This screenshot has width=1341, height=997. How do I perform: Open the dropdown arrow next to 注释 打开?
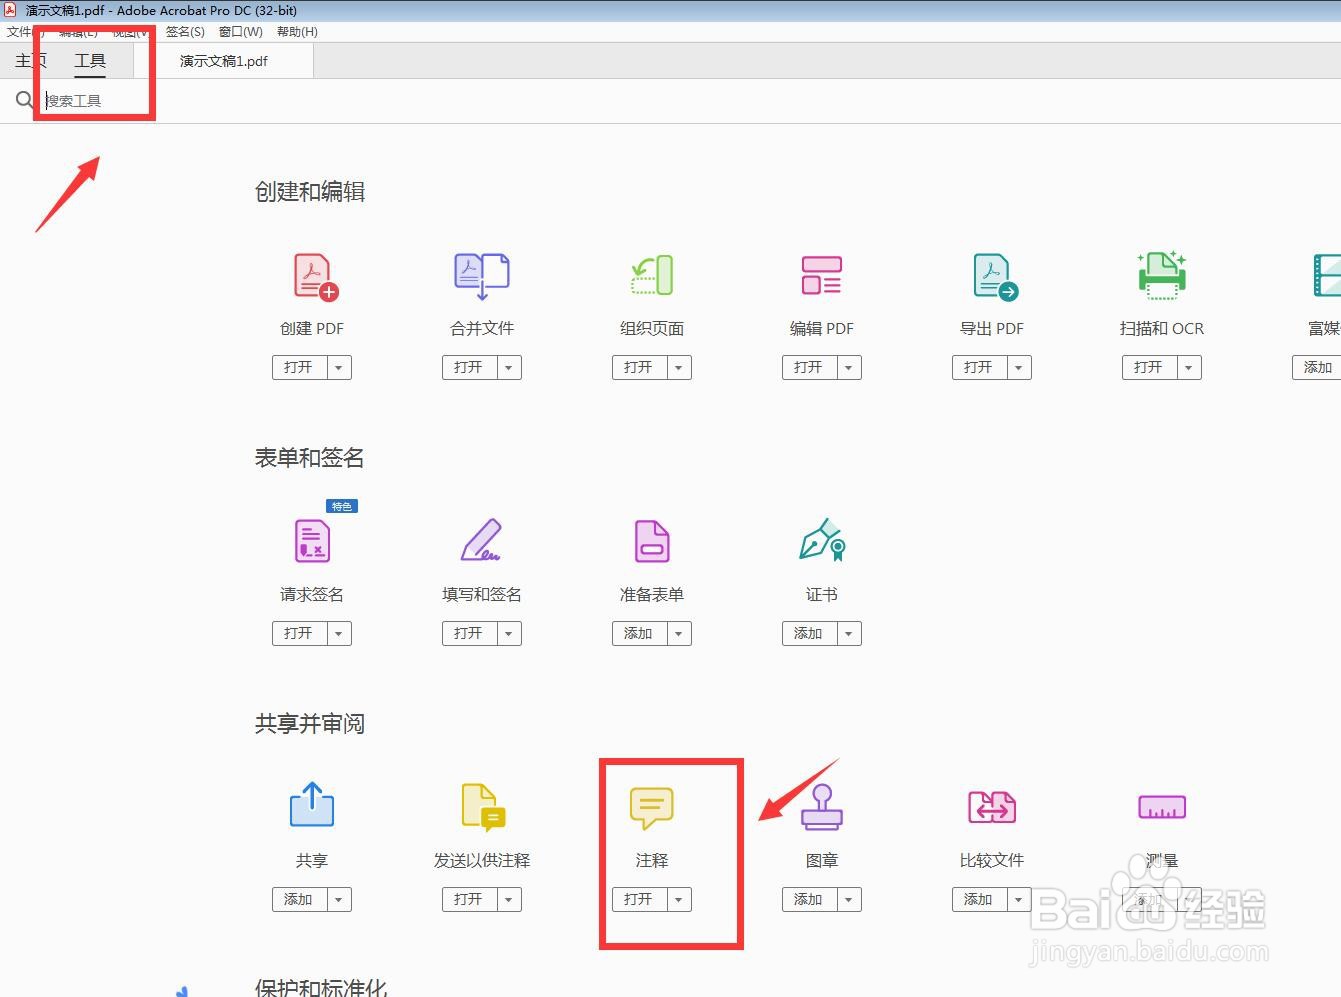678,899
